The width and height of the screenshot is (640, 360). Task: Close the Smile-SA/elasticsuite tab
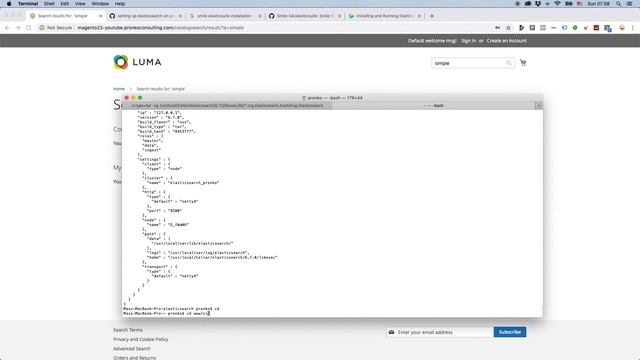pyautogui.click(x=339, y=16)
